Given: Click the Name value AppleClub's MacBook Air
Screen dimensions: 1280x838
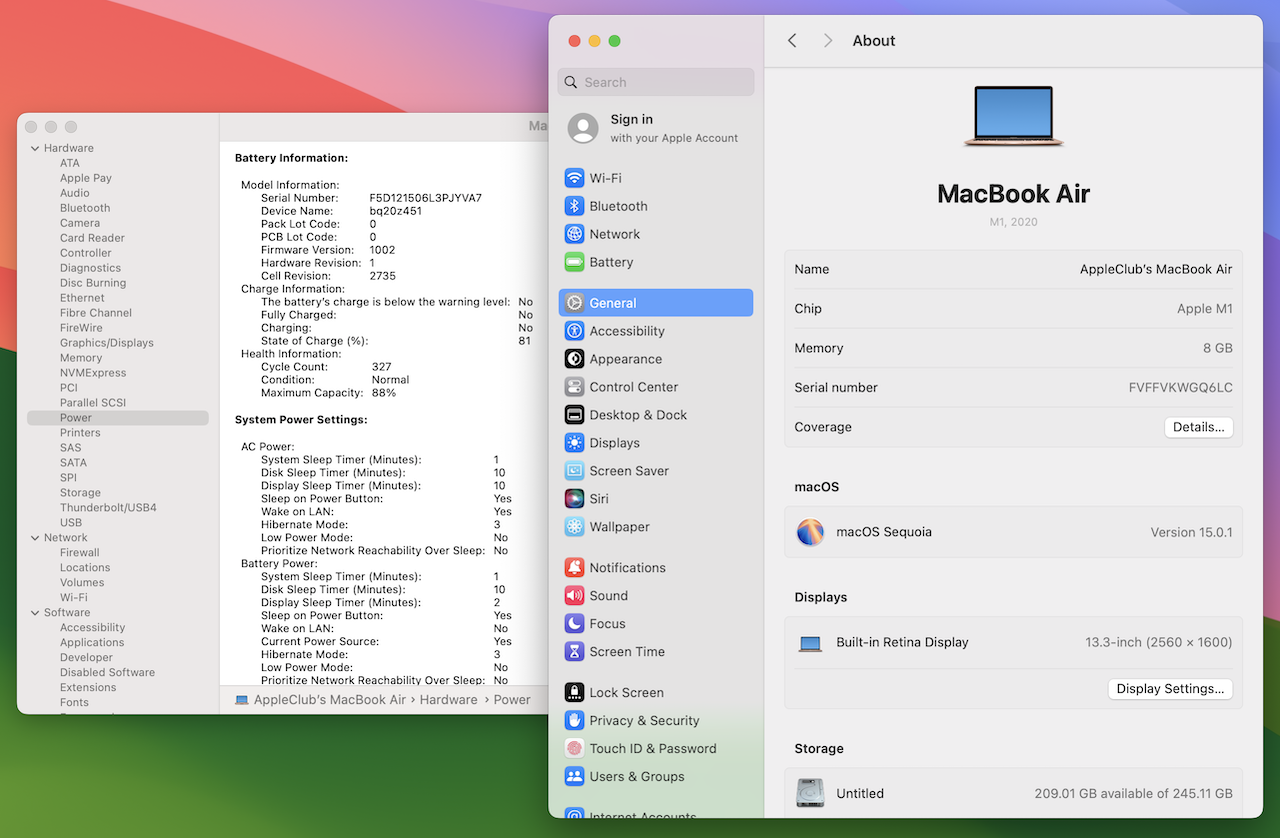Looking at the screenshot, I should click(1156, 269).
